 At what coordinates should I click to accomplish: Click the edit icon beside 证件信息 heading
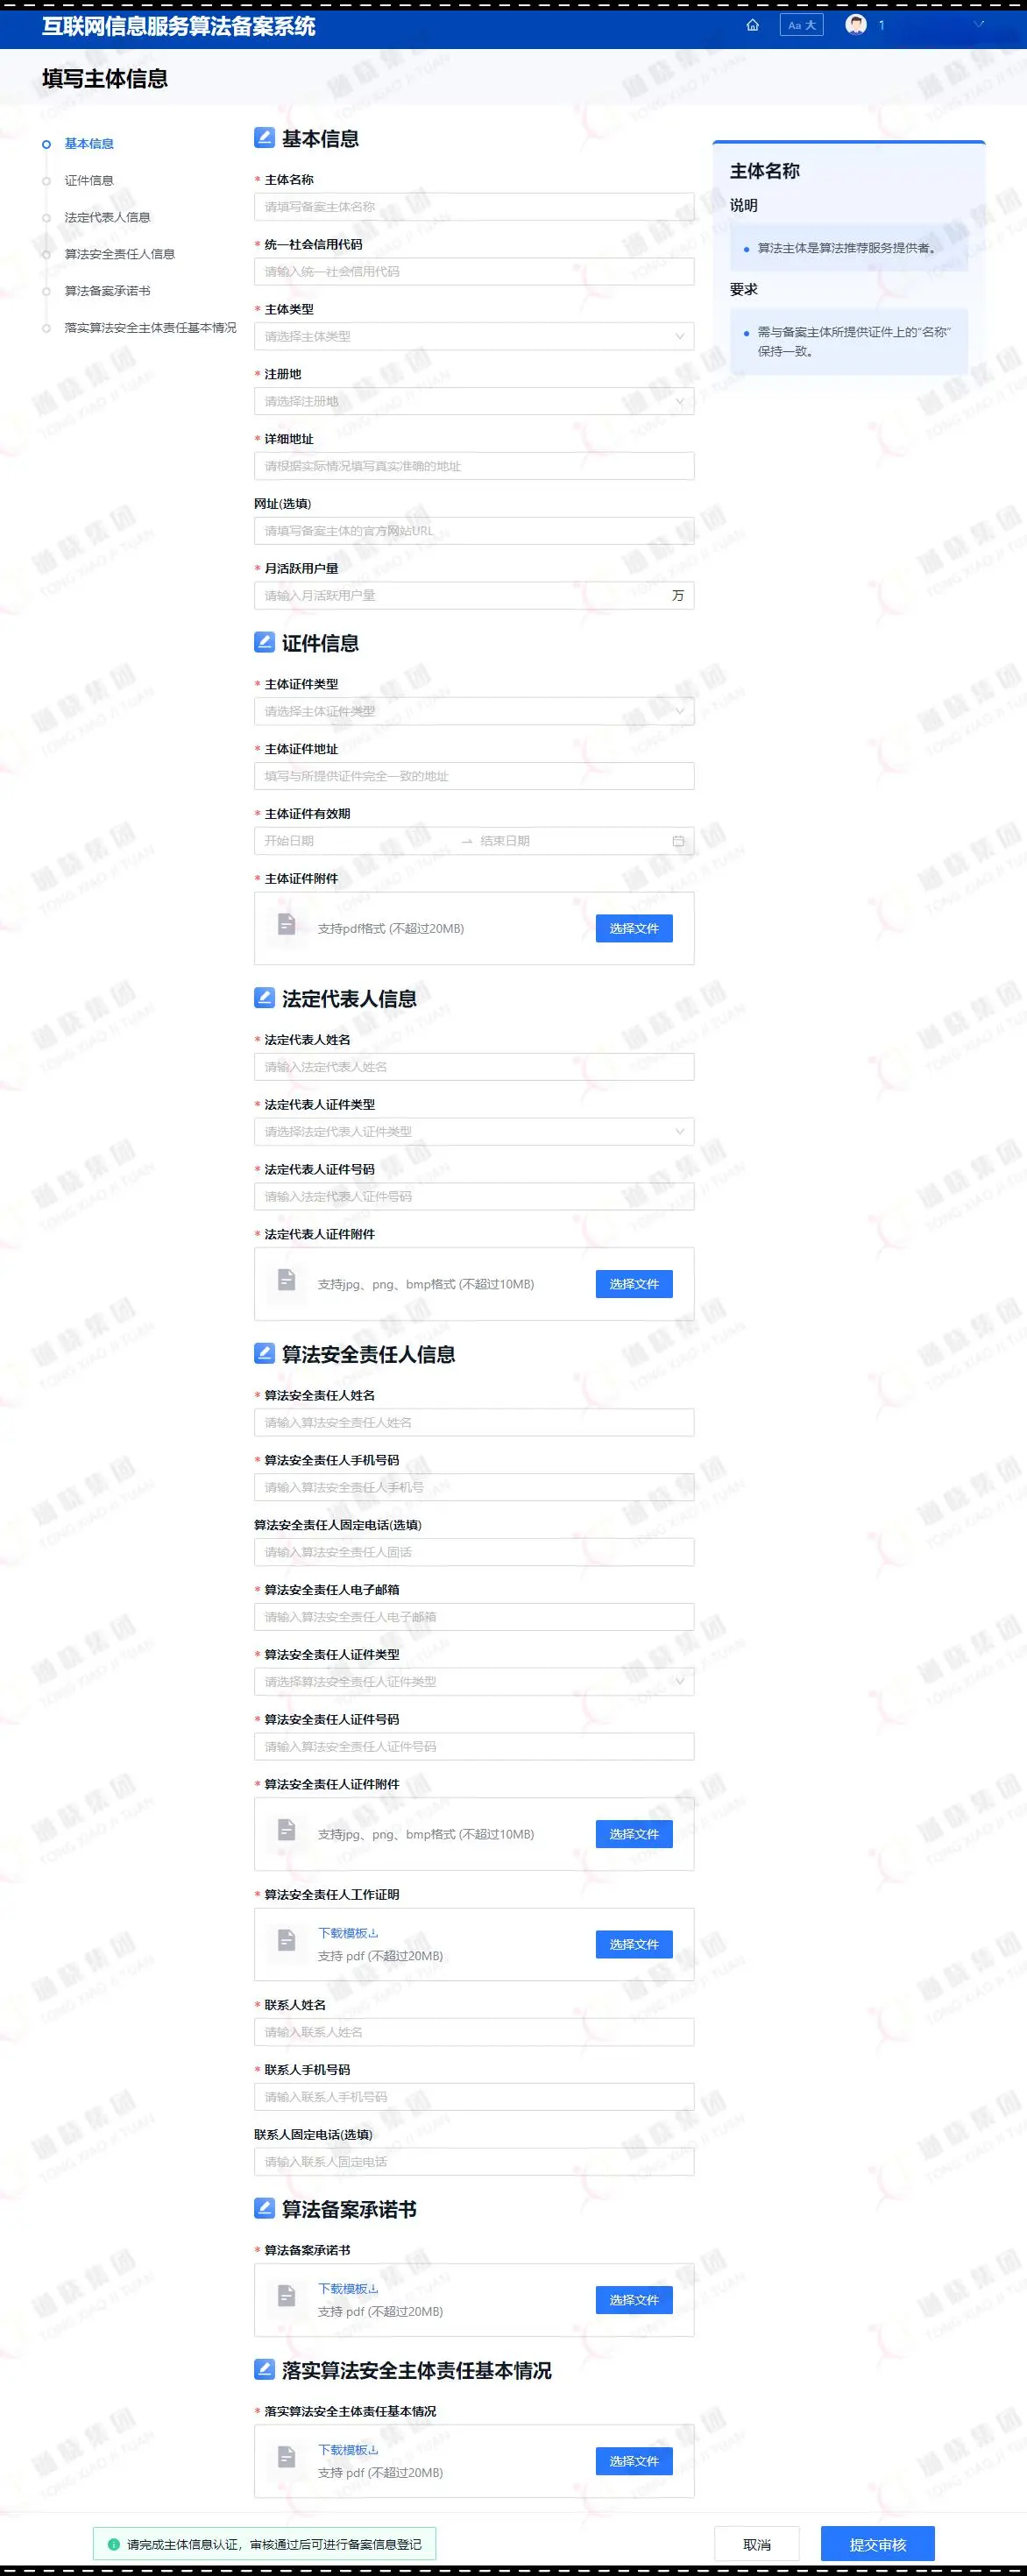264,642
